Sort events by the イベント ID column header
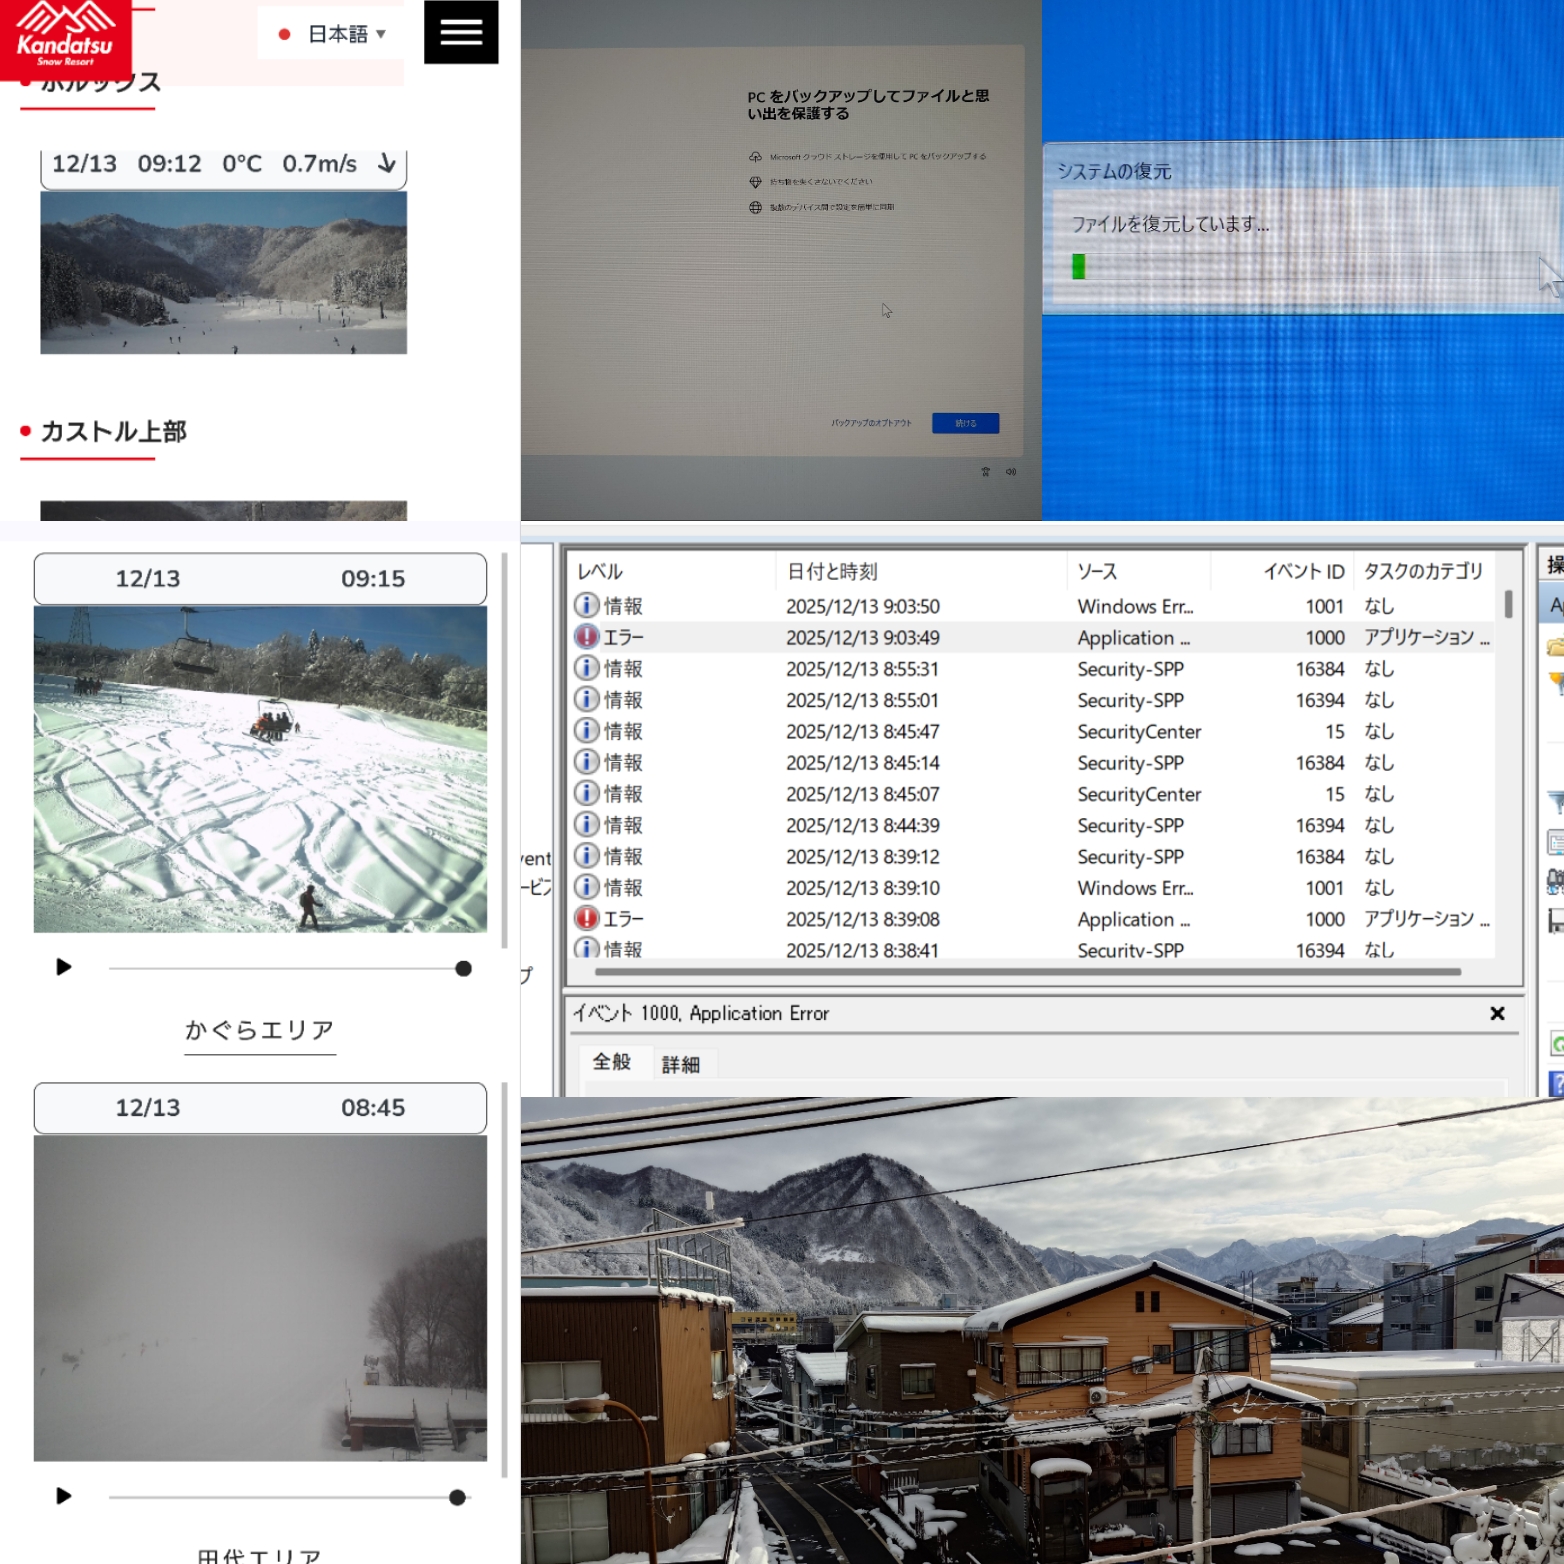The image size is (1564, 1564). (x=1303, y=571)
